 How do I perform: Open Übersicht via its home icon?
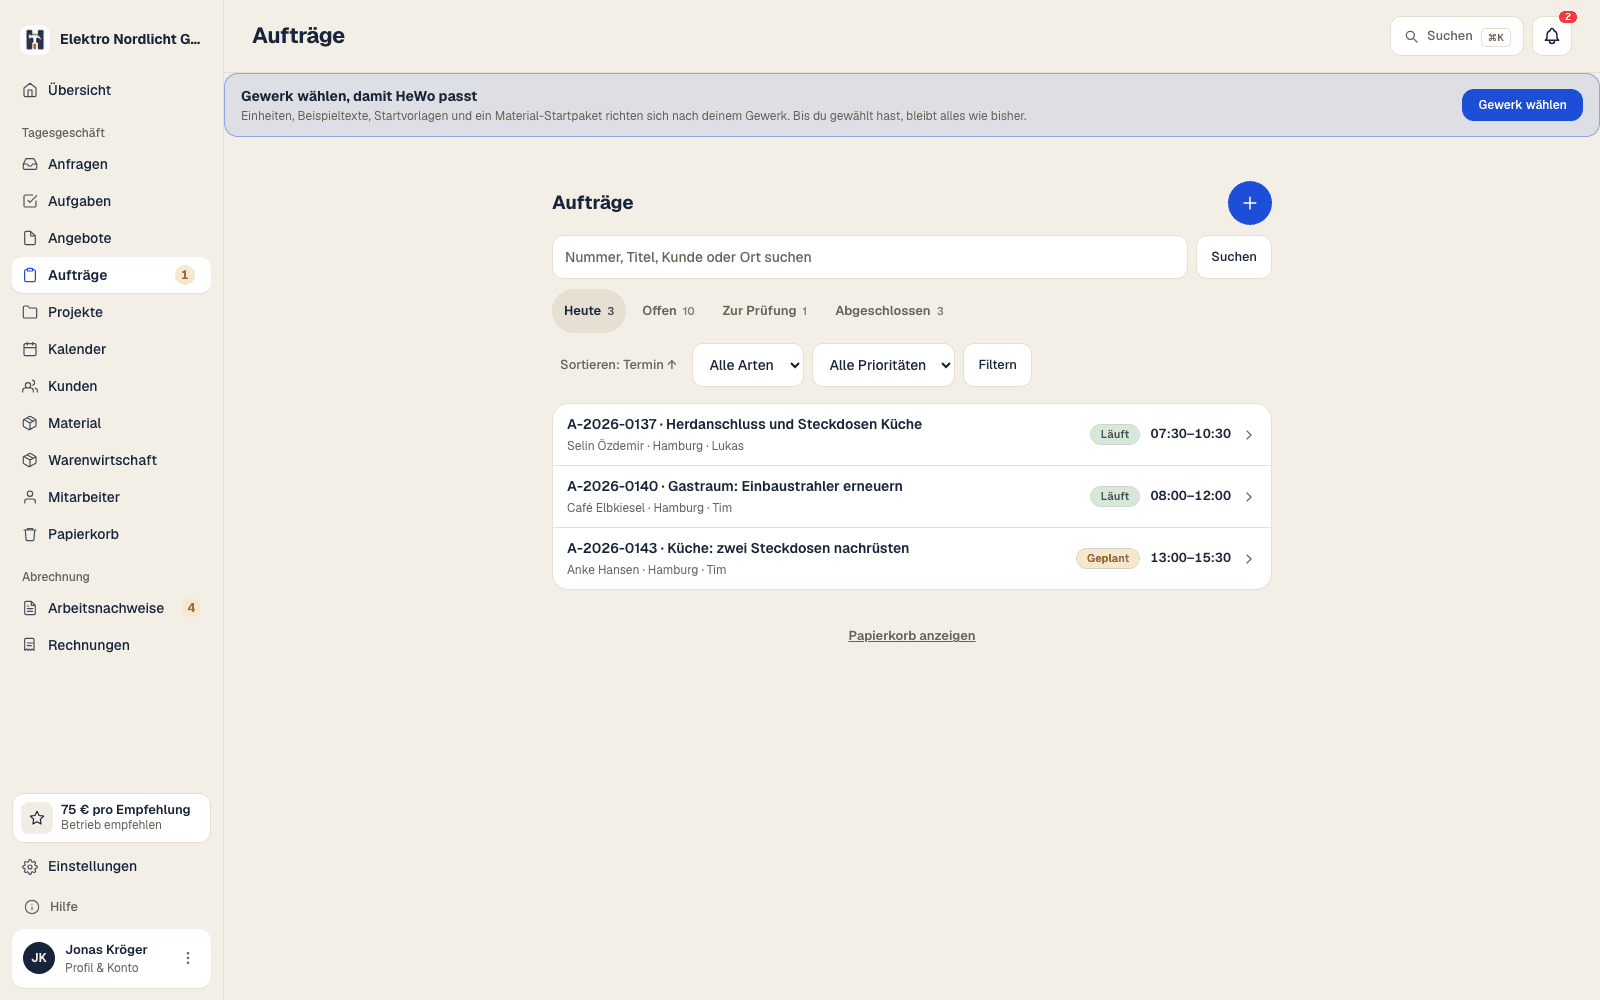point(30,90)
